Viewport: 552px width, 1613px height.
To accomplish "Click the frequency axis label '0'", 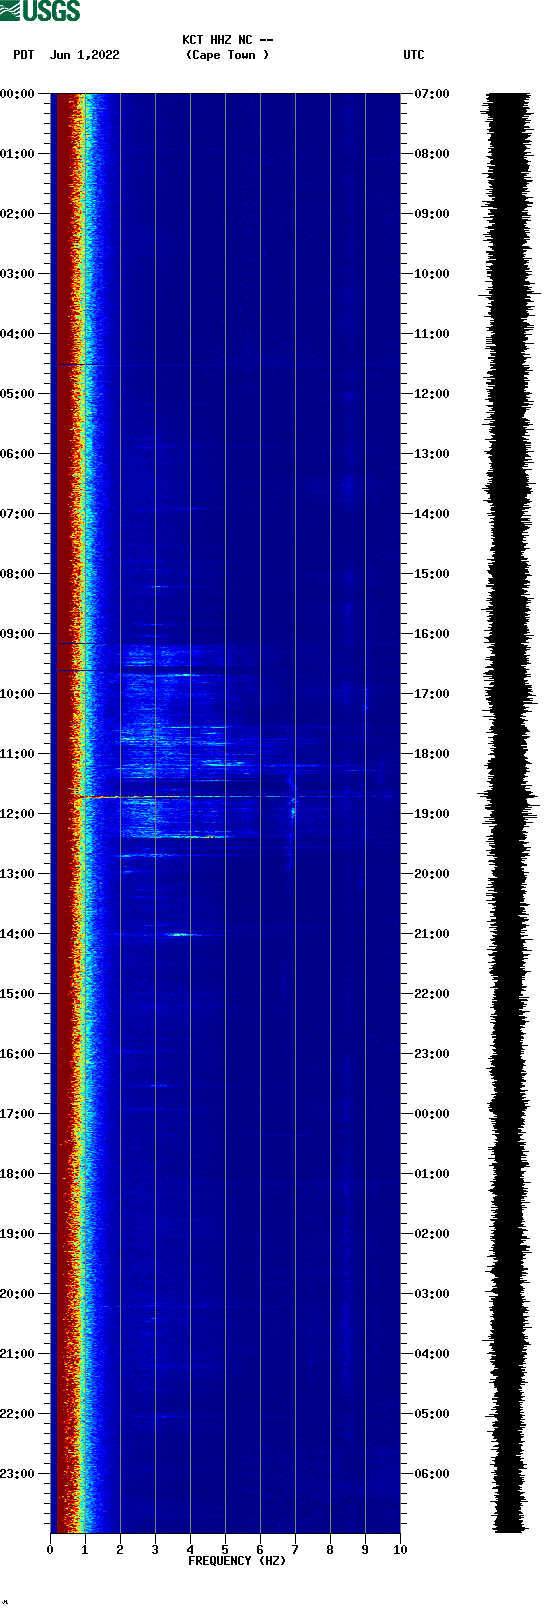I will point(50,1550).
